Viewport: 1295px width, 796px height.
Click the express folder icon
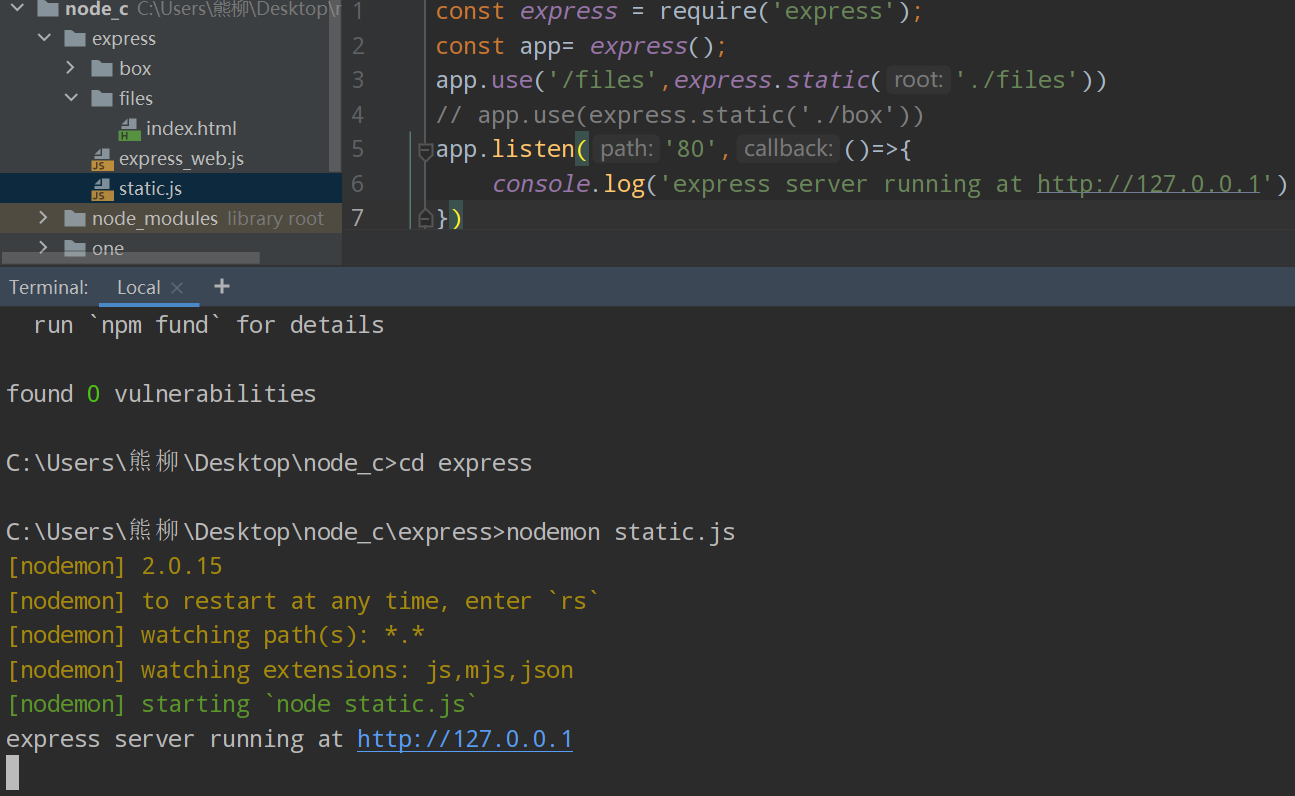pos(77,38)
